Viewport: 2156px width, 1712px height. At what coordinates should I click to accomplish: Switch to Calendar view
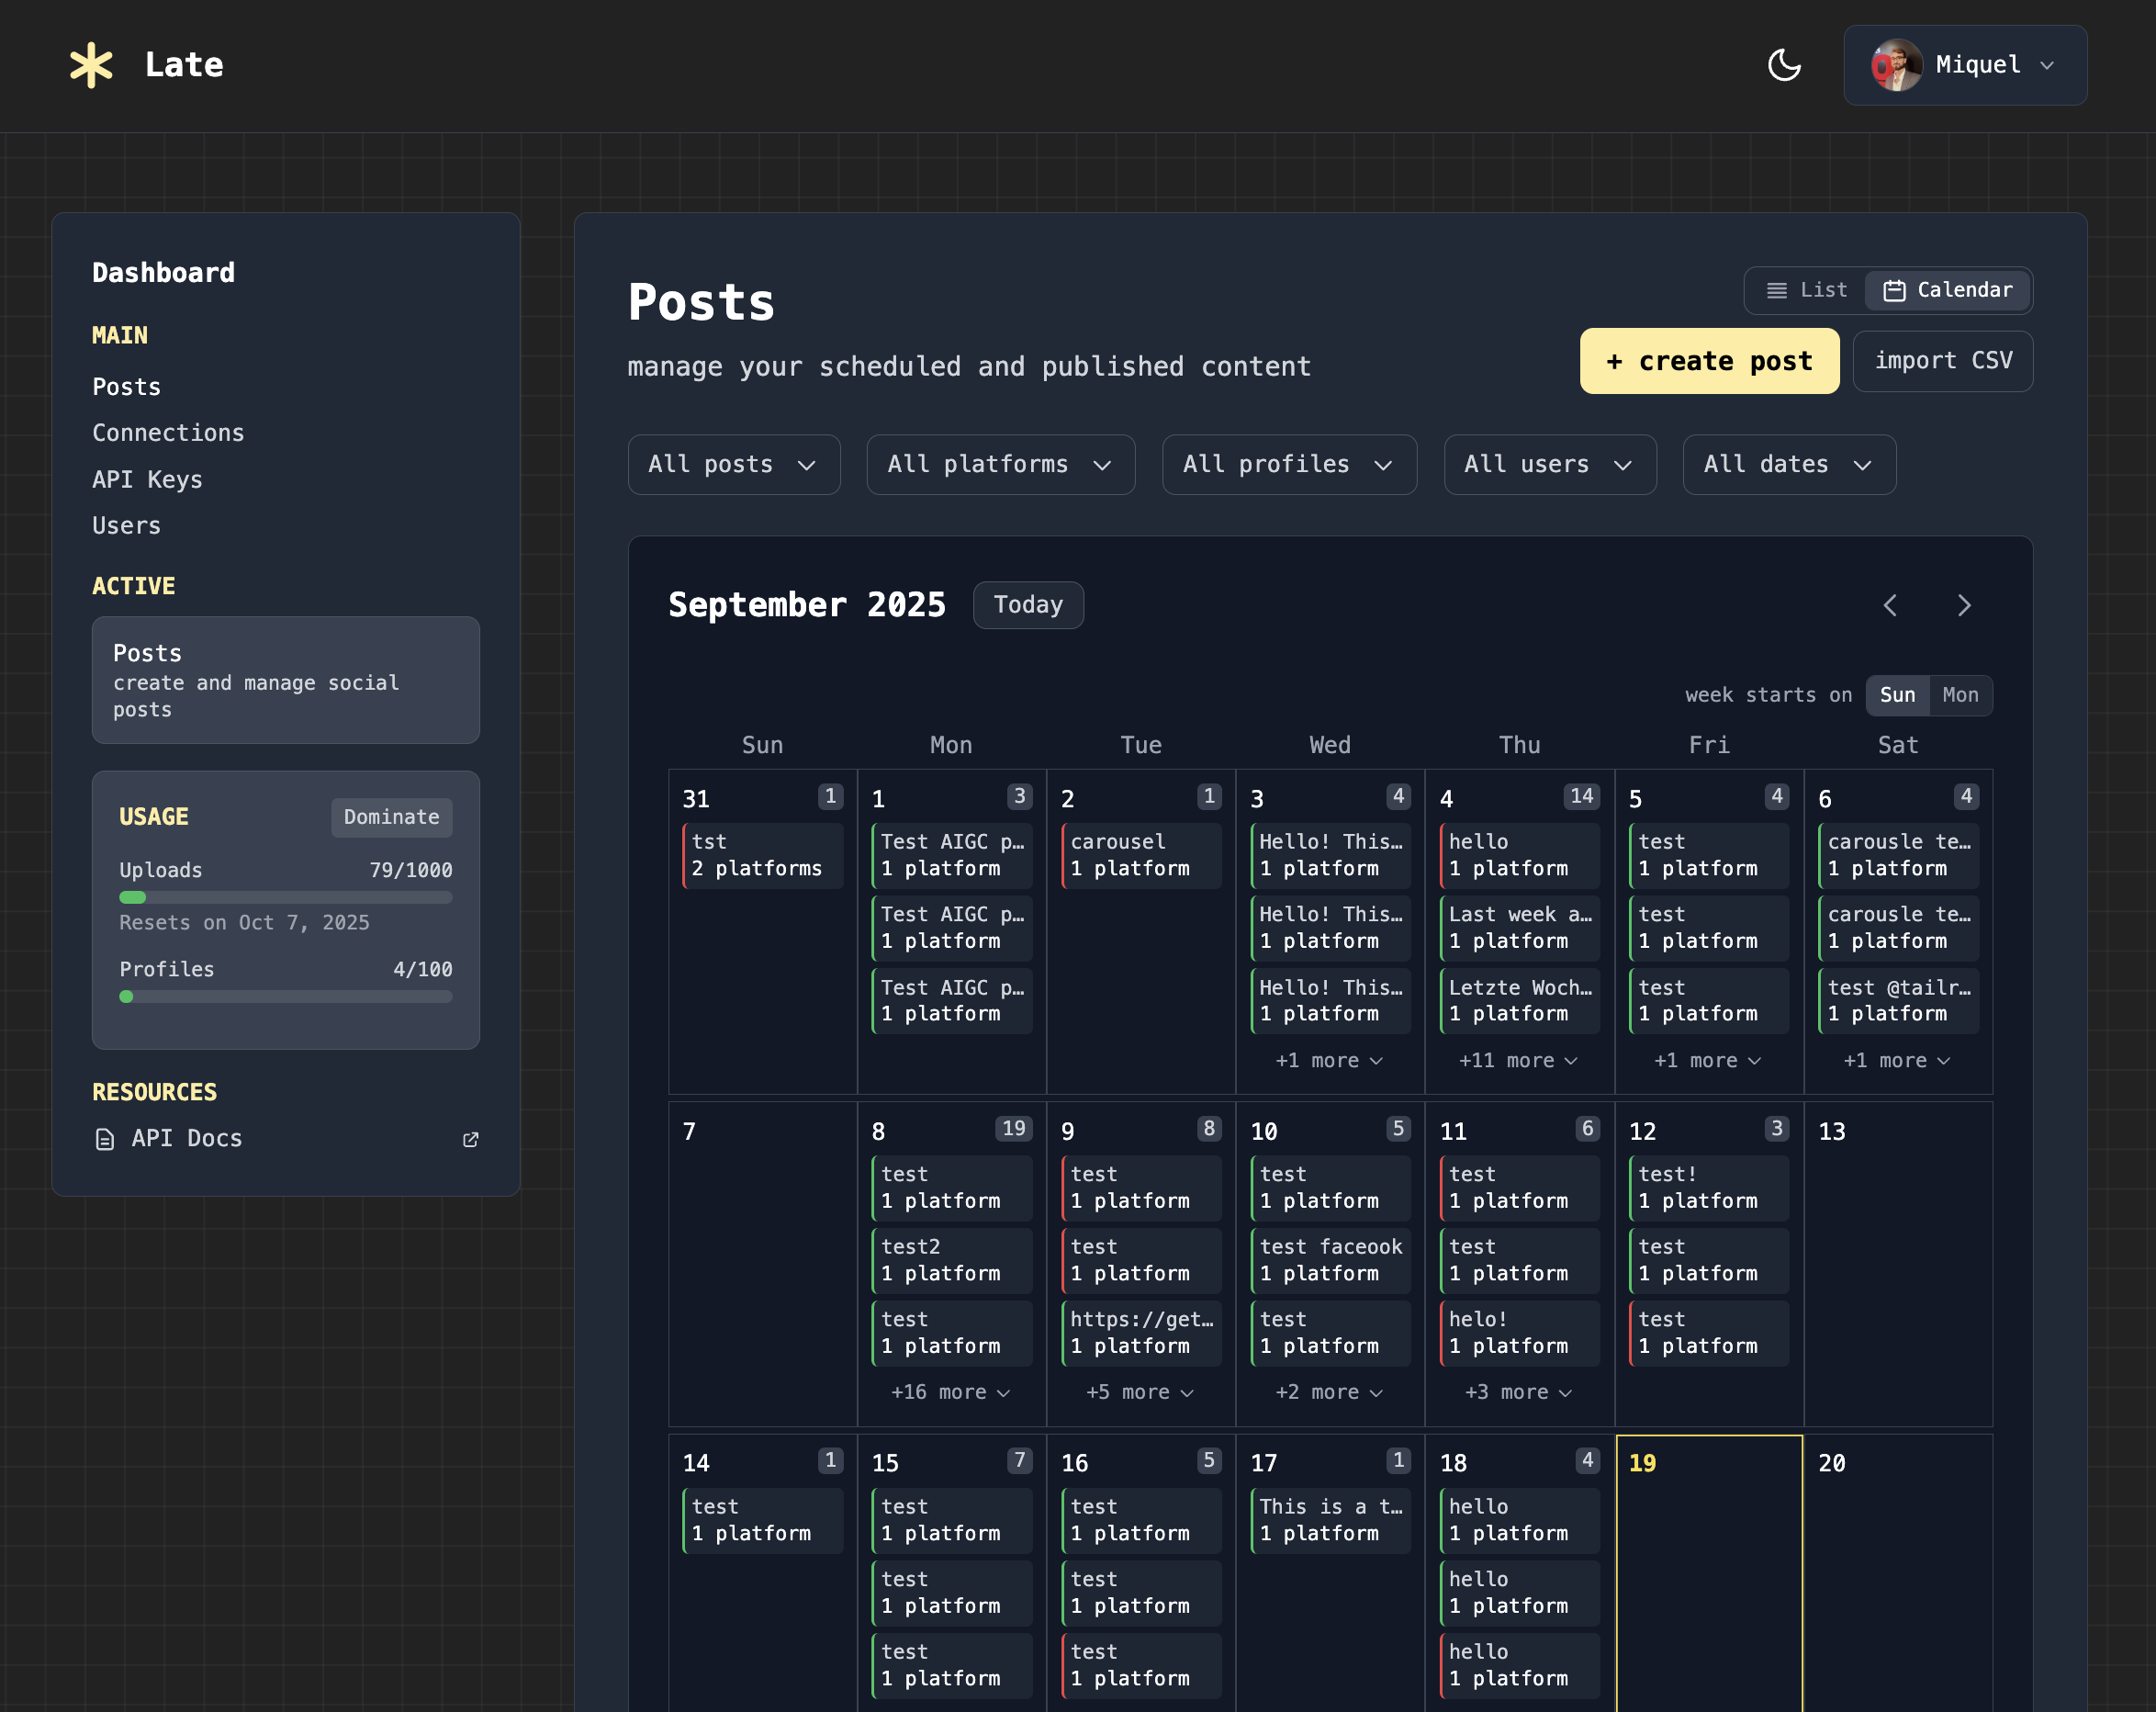point(1948,290)
